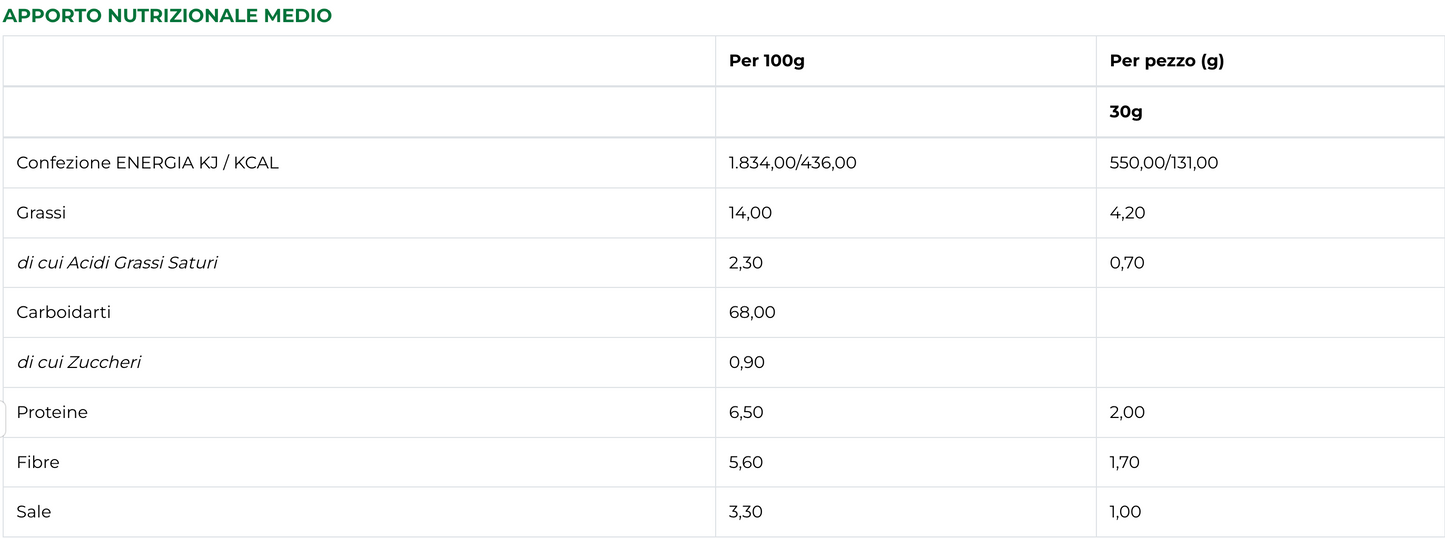Click the APPORTO NUTRIZIONALE MEDIO heading
1445x538 pixels.
[168, 16]
